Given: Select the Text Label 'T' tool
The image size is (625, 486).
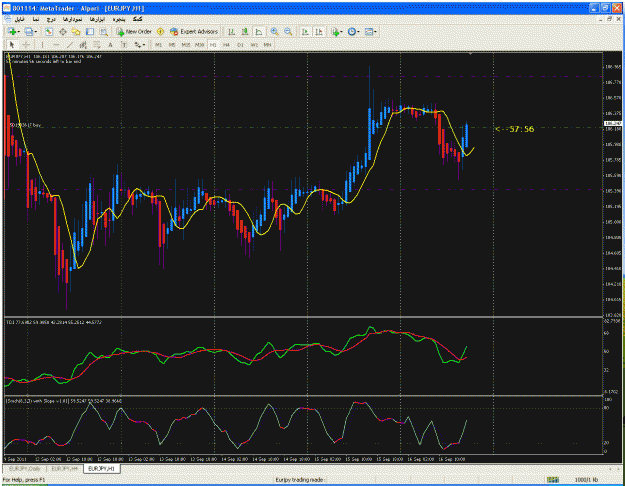Looking at the screenshot, I should pyautogui.click(x=124, y=45).
